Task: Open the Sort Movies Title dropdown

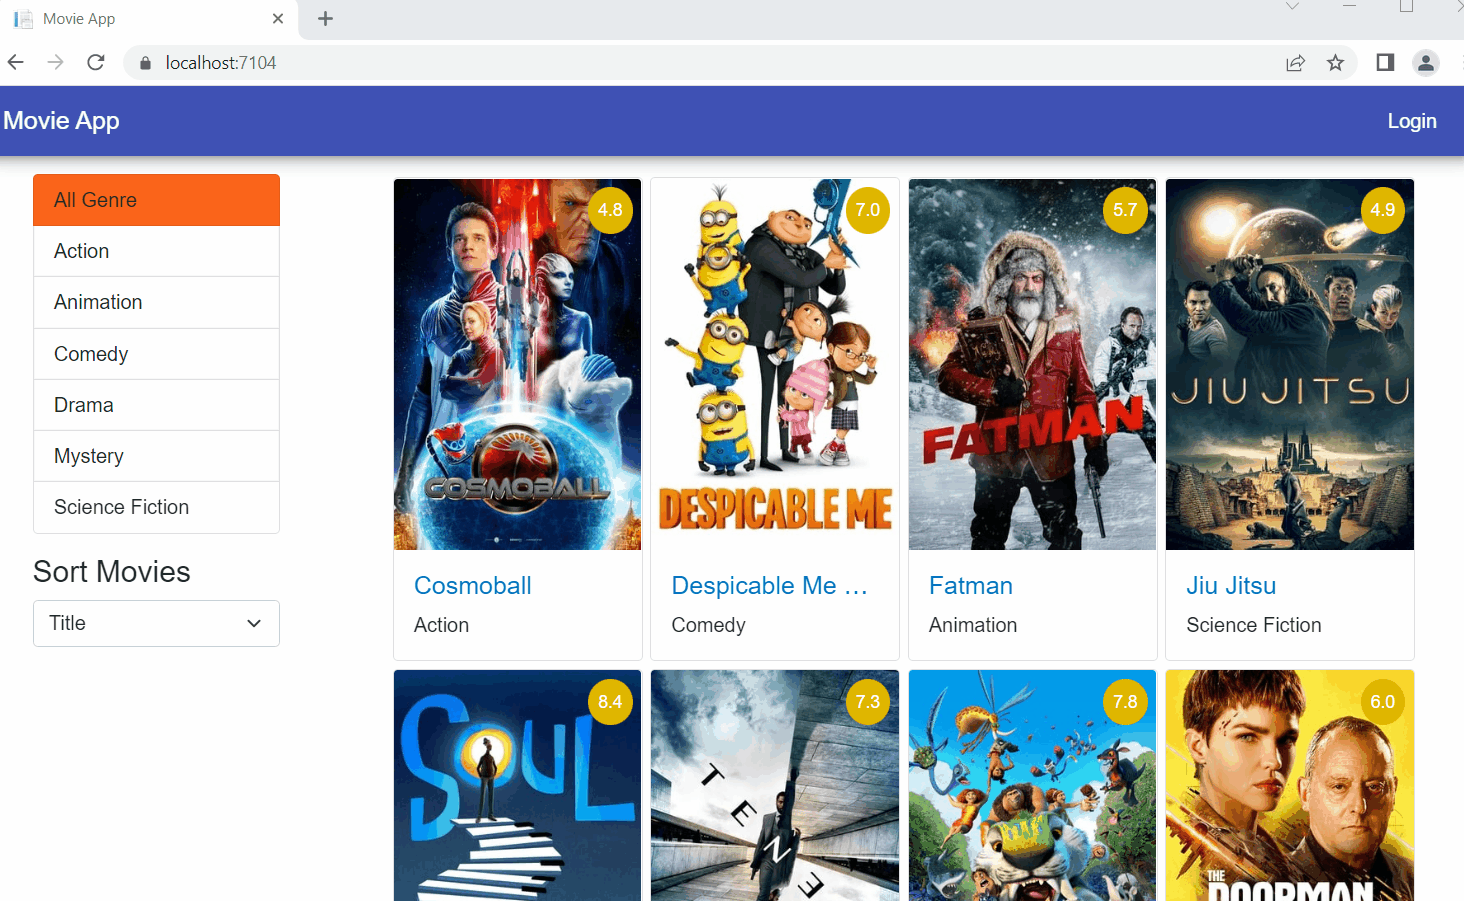Action: [x=156, y=623]
